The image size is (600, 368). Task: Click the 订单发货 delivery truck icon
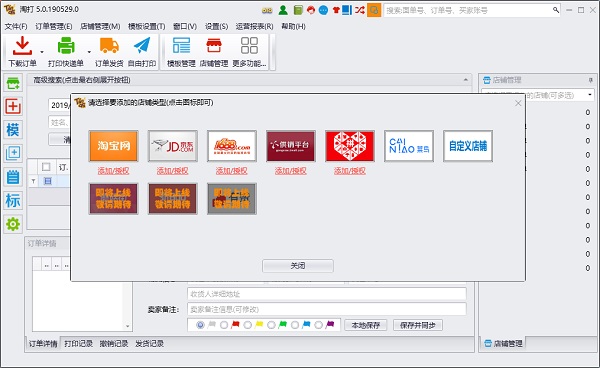click(109, 46)
